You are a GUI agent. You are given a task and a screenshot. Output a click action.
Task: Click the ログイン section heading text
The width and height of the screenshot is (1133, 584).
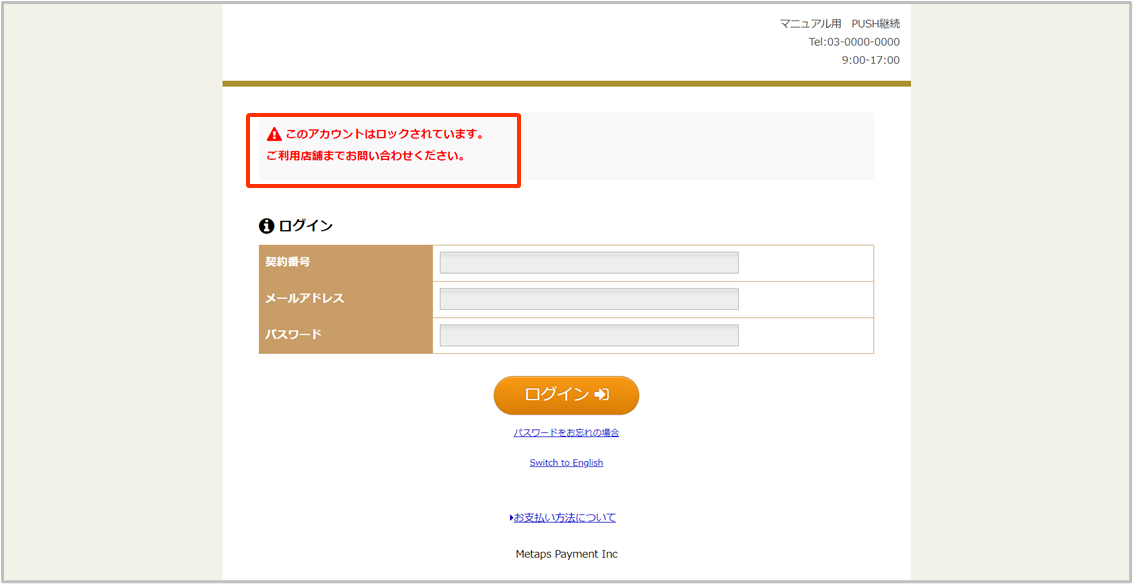coord(305,226)
